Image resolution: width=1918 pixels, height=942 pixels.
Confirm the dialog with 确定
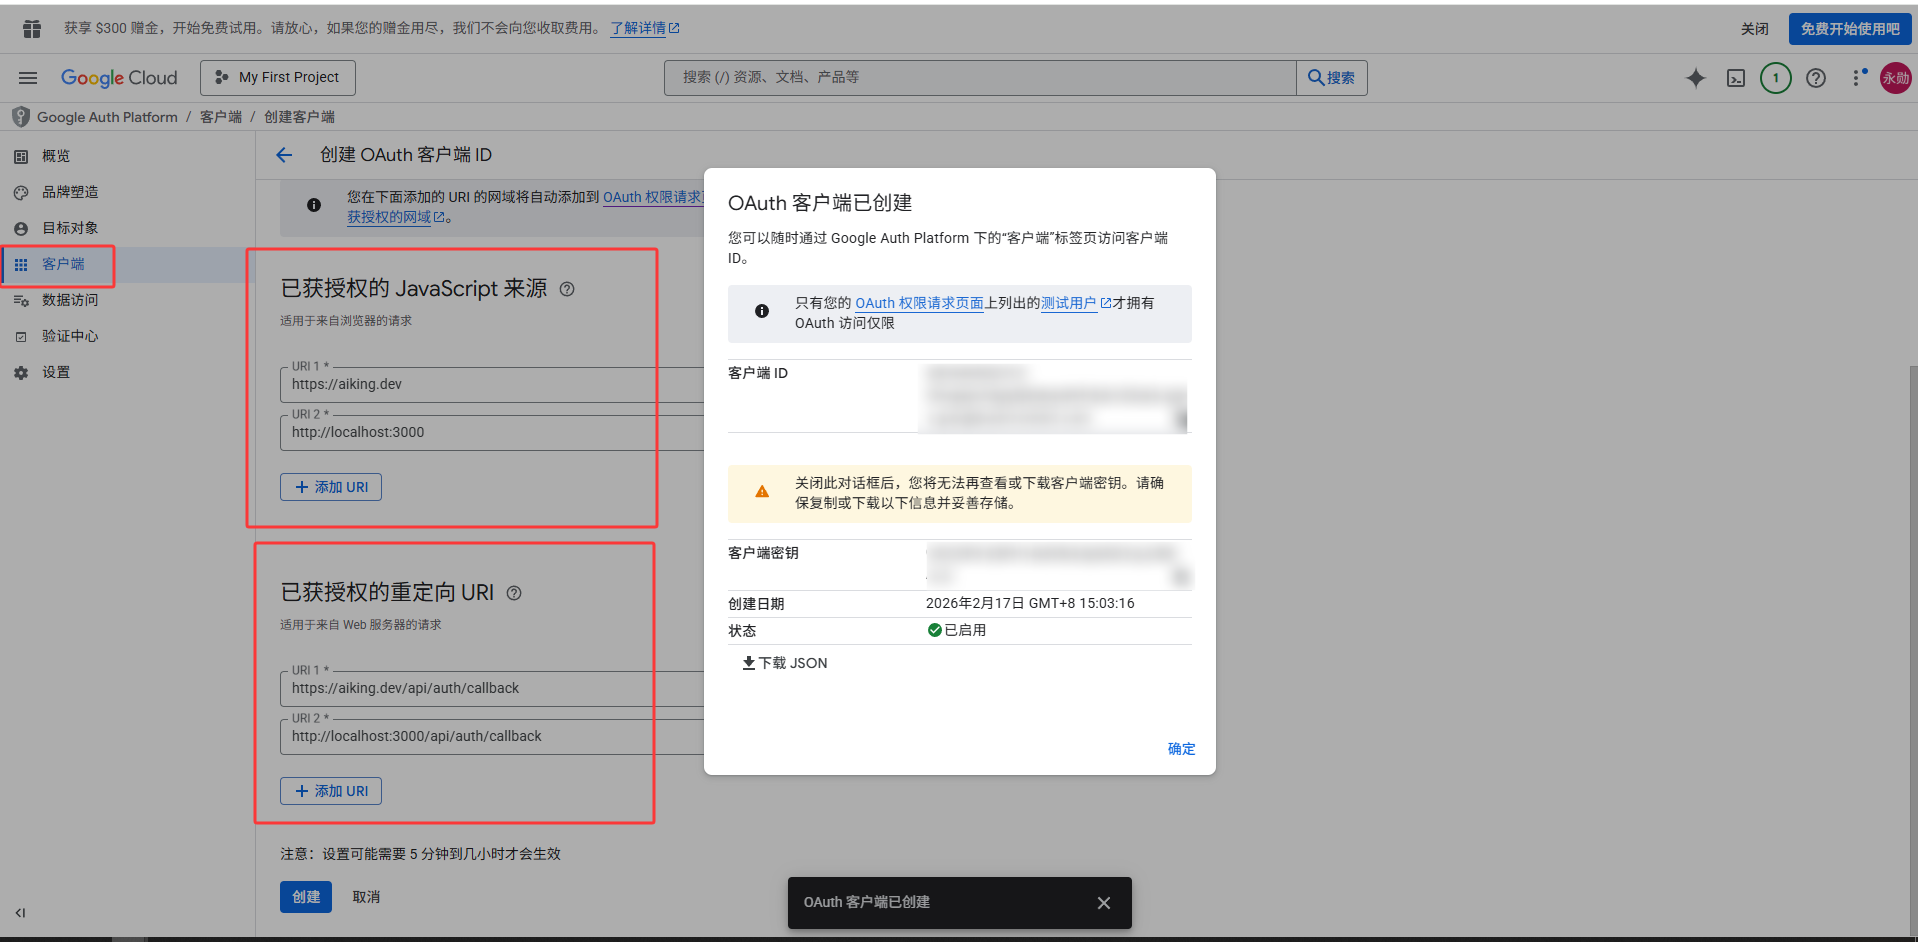pyautogui.click(x=1181, y=749)
